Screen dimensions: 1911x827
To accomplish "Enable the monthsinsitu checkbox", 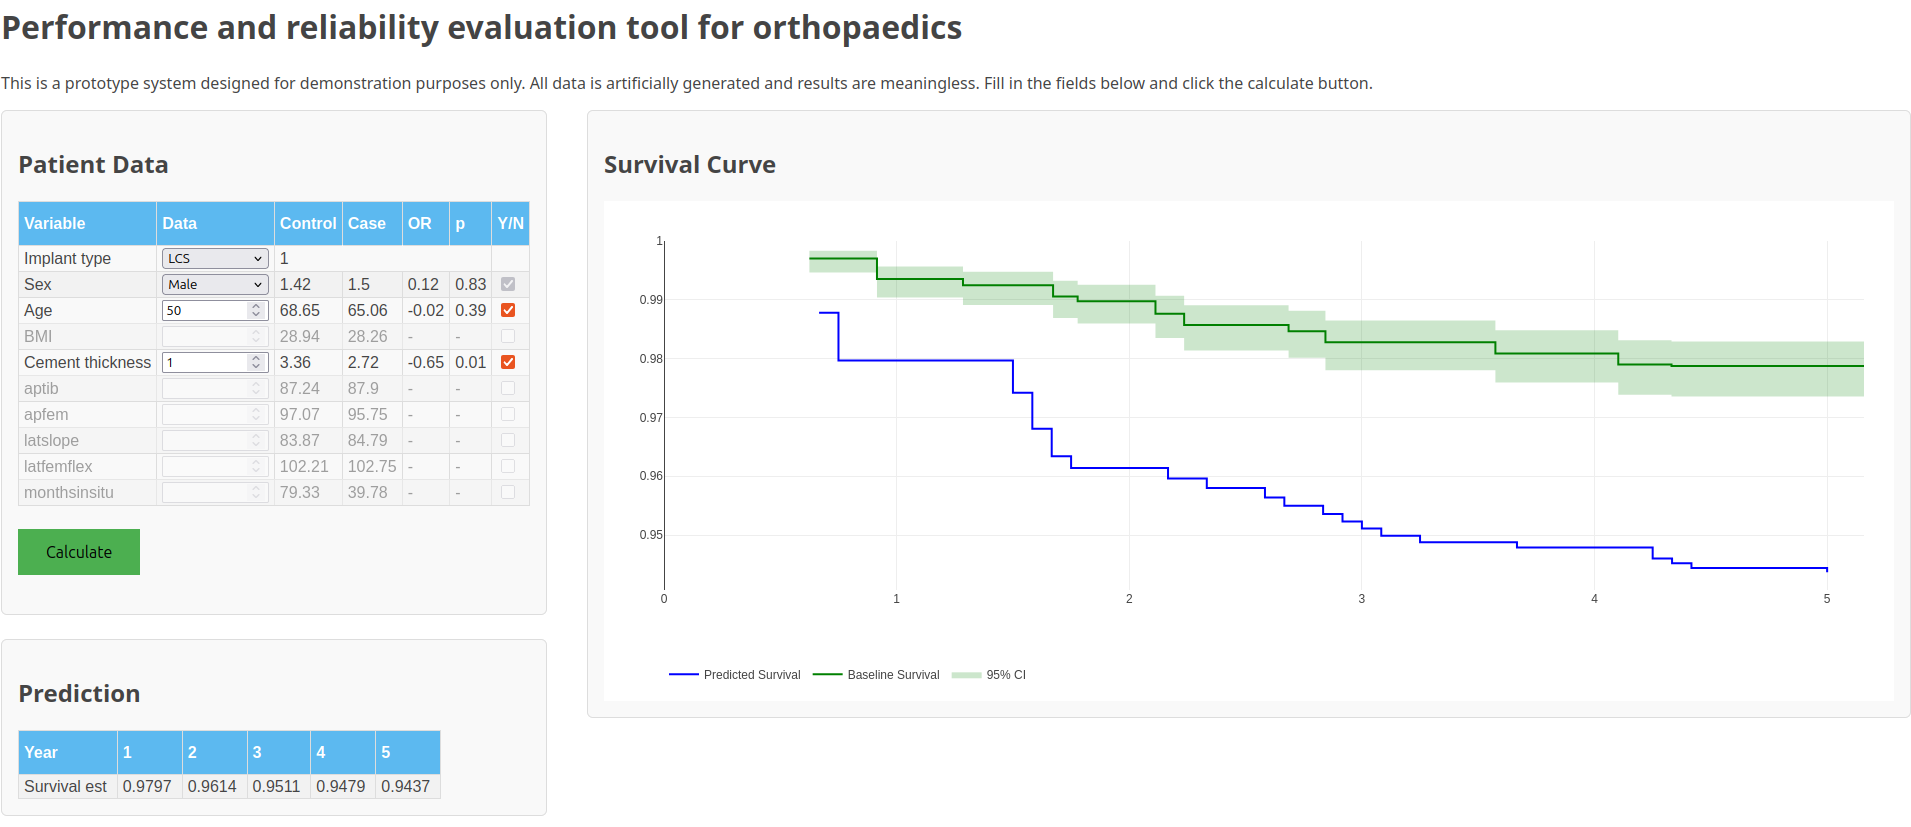I will pyautogui.click(x=508, y=492).
